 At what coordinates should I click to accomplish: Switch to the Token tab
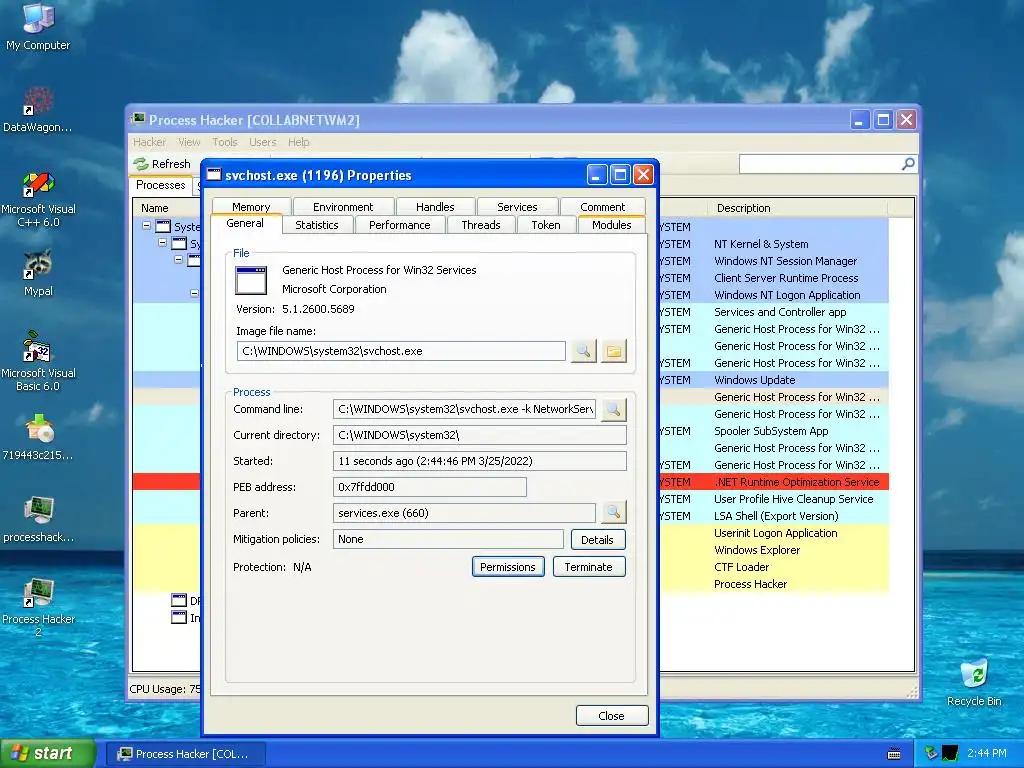tap(546, 225)
